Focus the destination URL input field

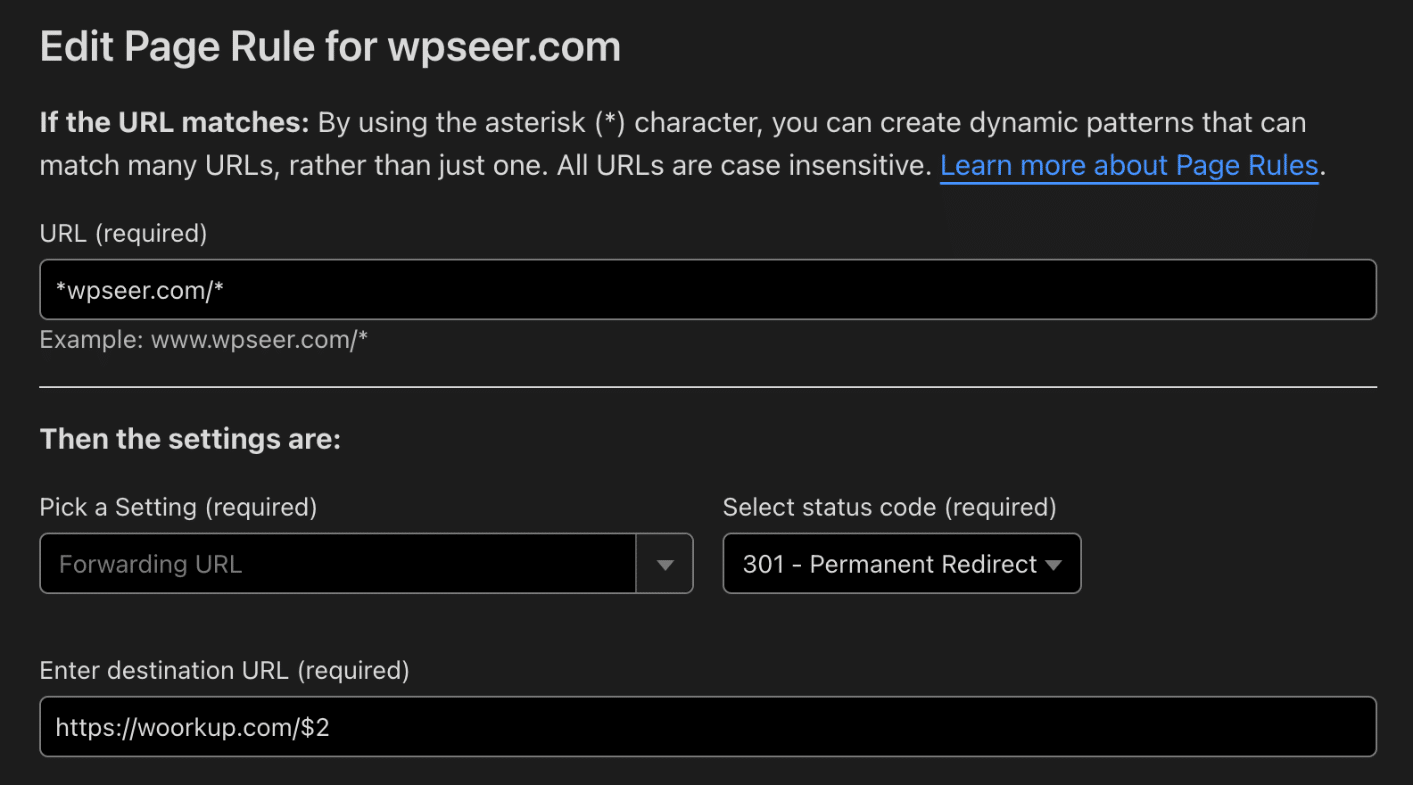tap(708, 727)
